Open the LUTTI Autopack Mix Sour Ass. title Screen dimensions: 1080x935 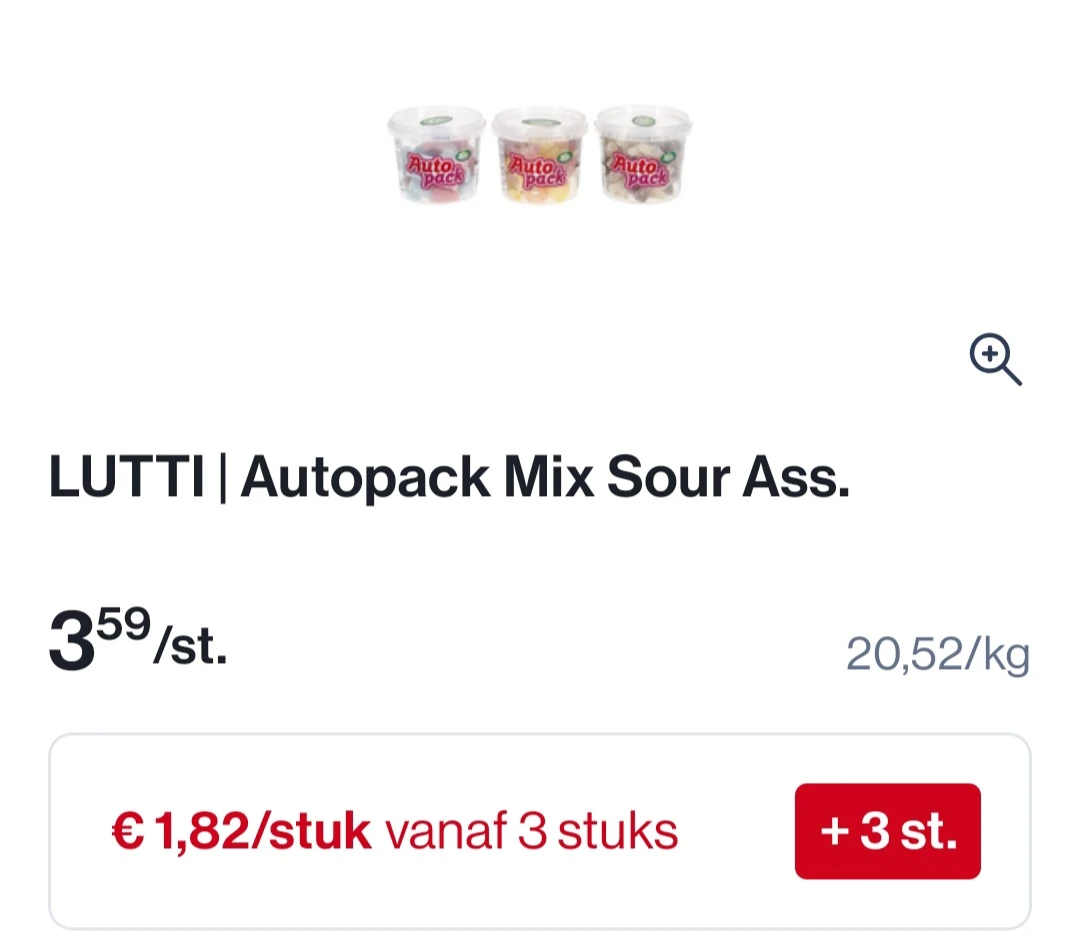(450, 478)
